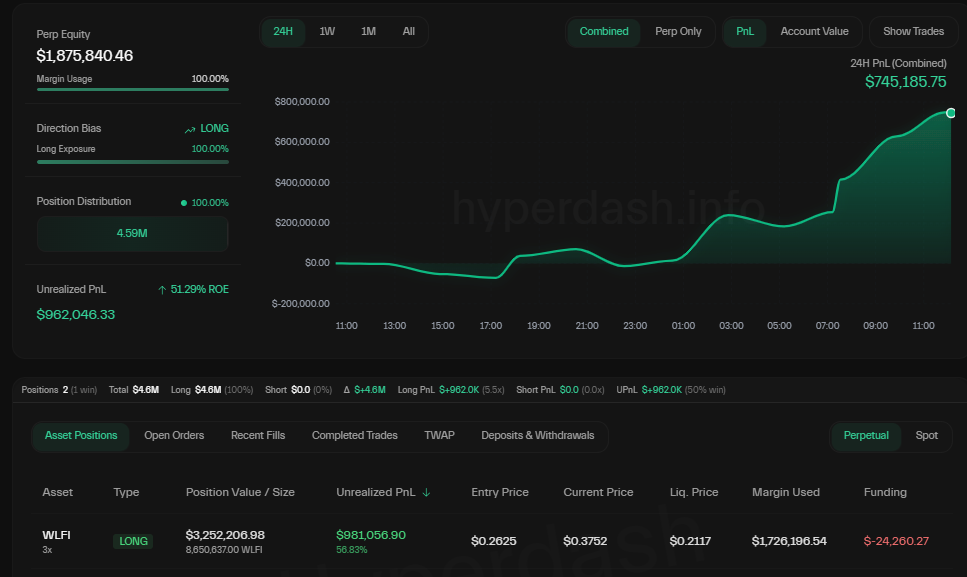
Task: Toggle chart to Perp Only view
Action: 678,32
